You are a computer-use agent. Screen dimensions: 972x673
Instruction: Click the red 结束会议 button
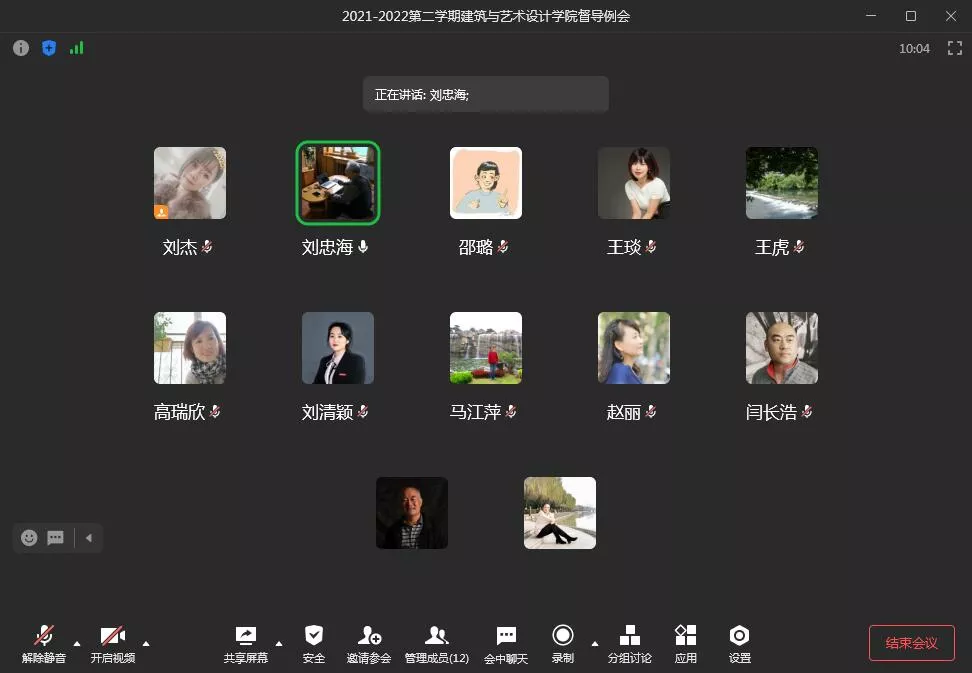tap(911, 643)
